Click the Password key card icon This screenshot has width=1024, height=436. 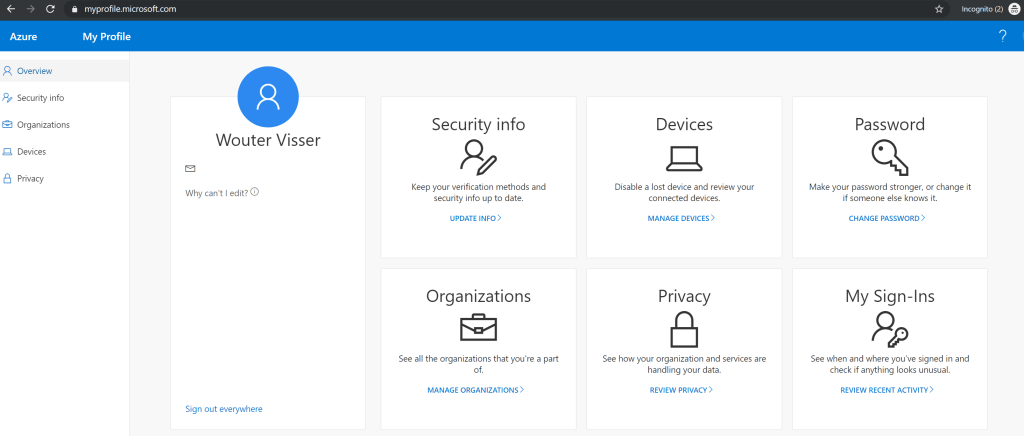click(889, 157)
